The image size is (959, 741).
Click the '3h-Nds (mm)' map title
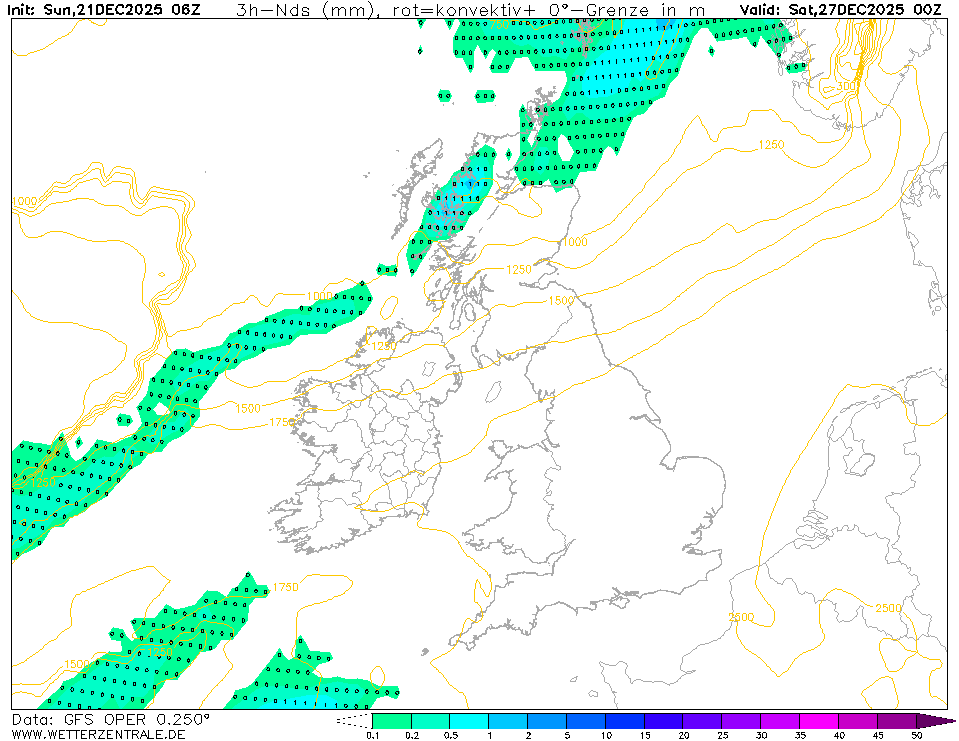[x=307, y=11]
